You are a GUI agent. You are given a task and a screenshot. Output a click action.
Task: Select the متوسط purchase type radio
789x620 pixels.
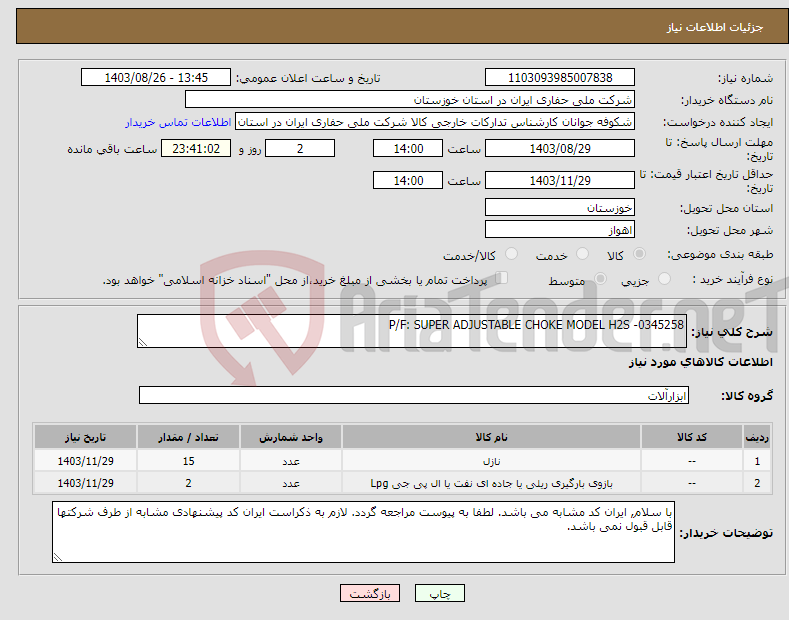pos(600,279)
